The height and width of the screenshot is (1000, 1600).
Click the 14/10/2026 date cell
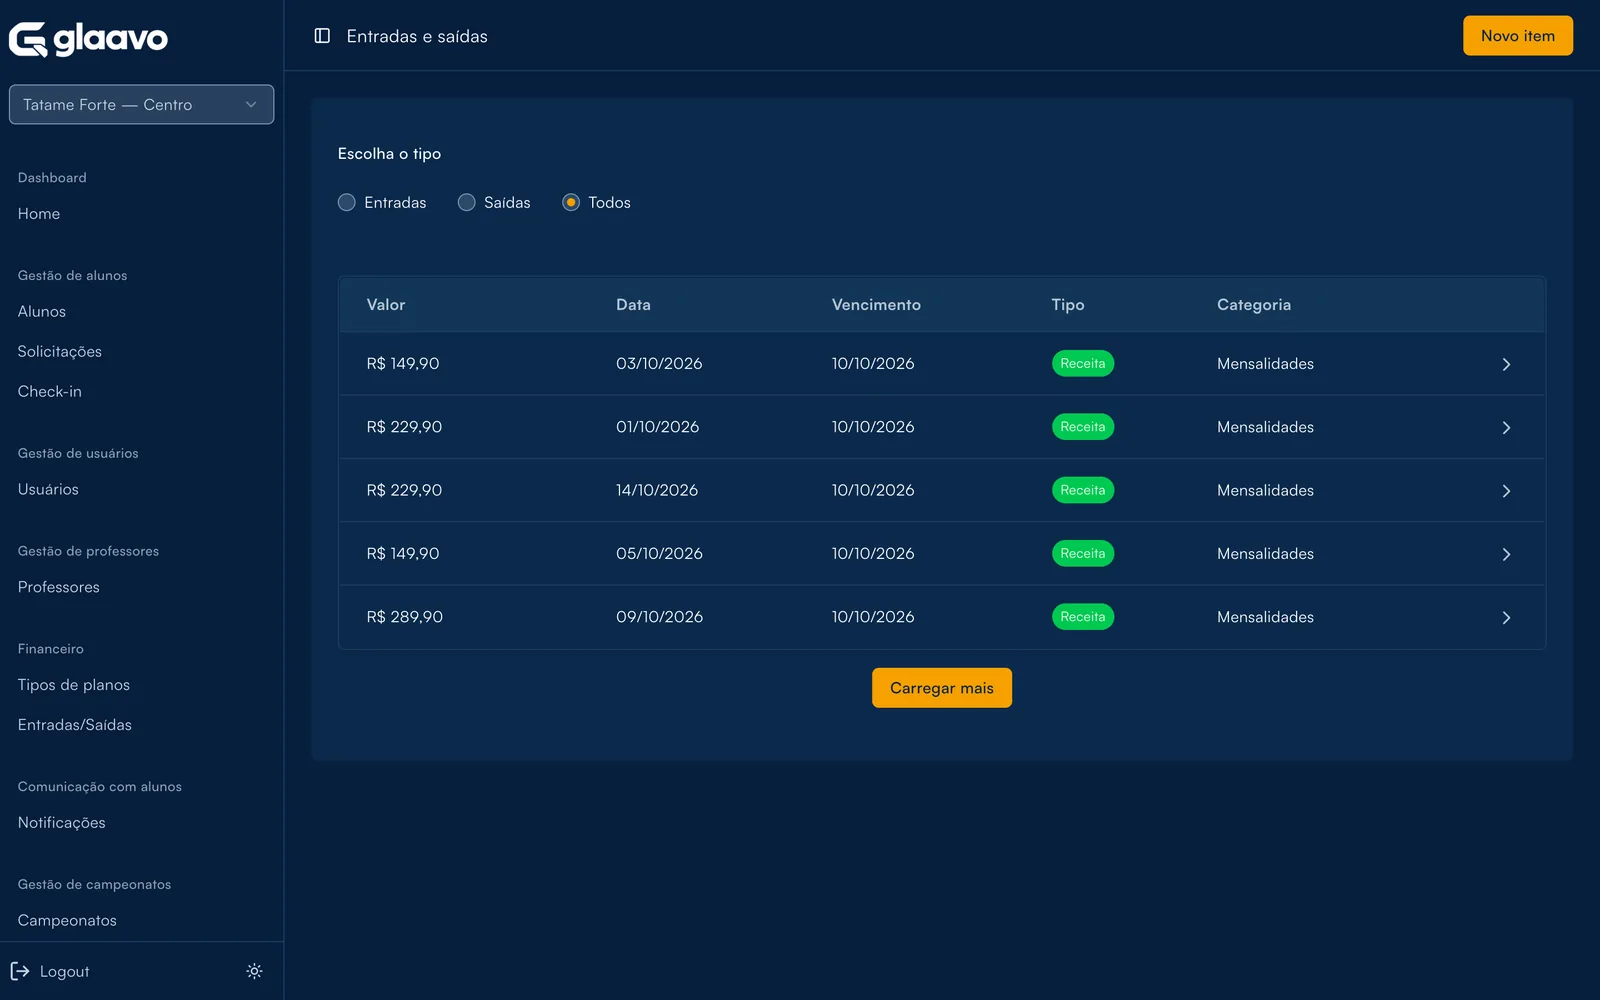click(657, 490)
